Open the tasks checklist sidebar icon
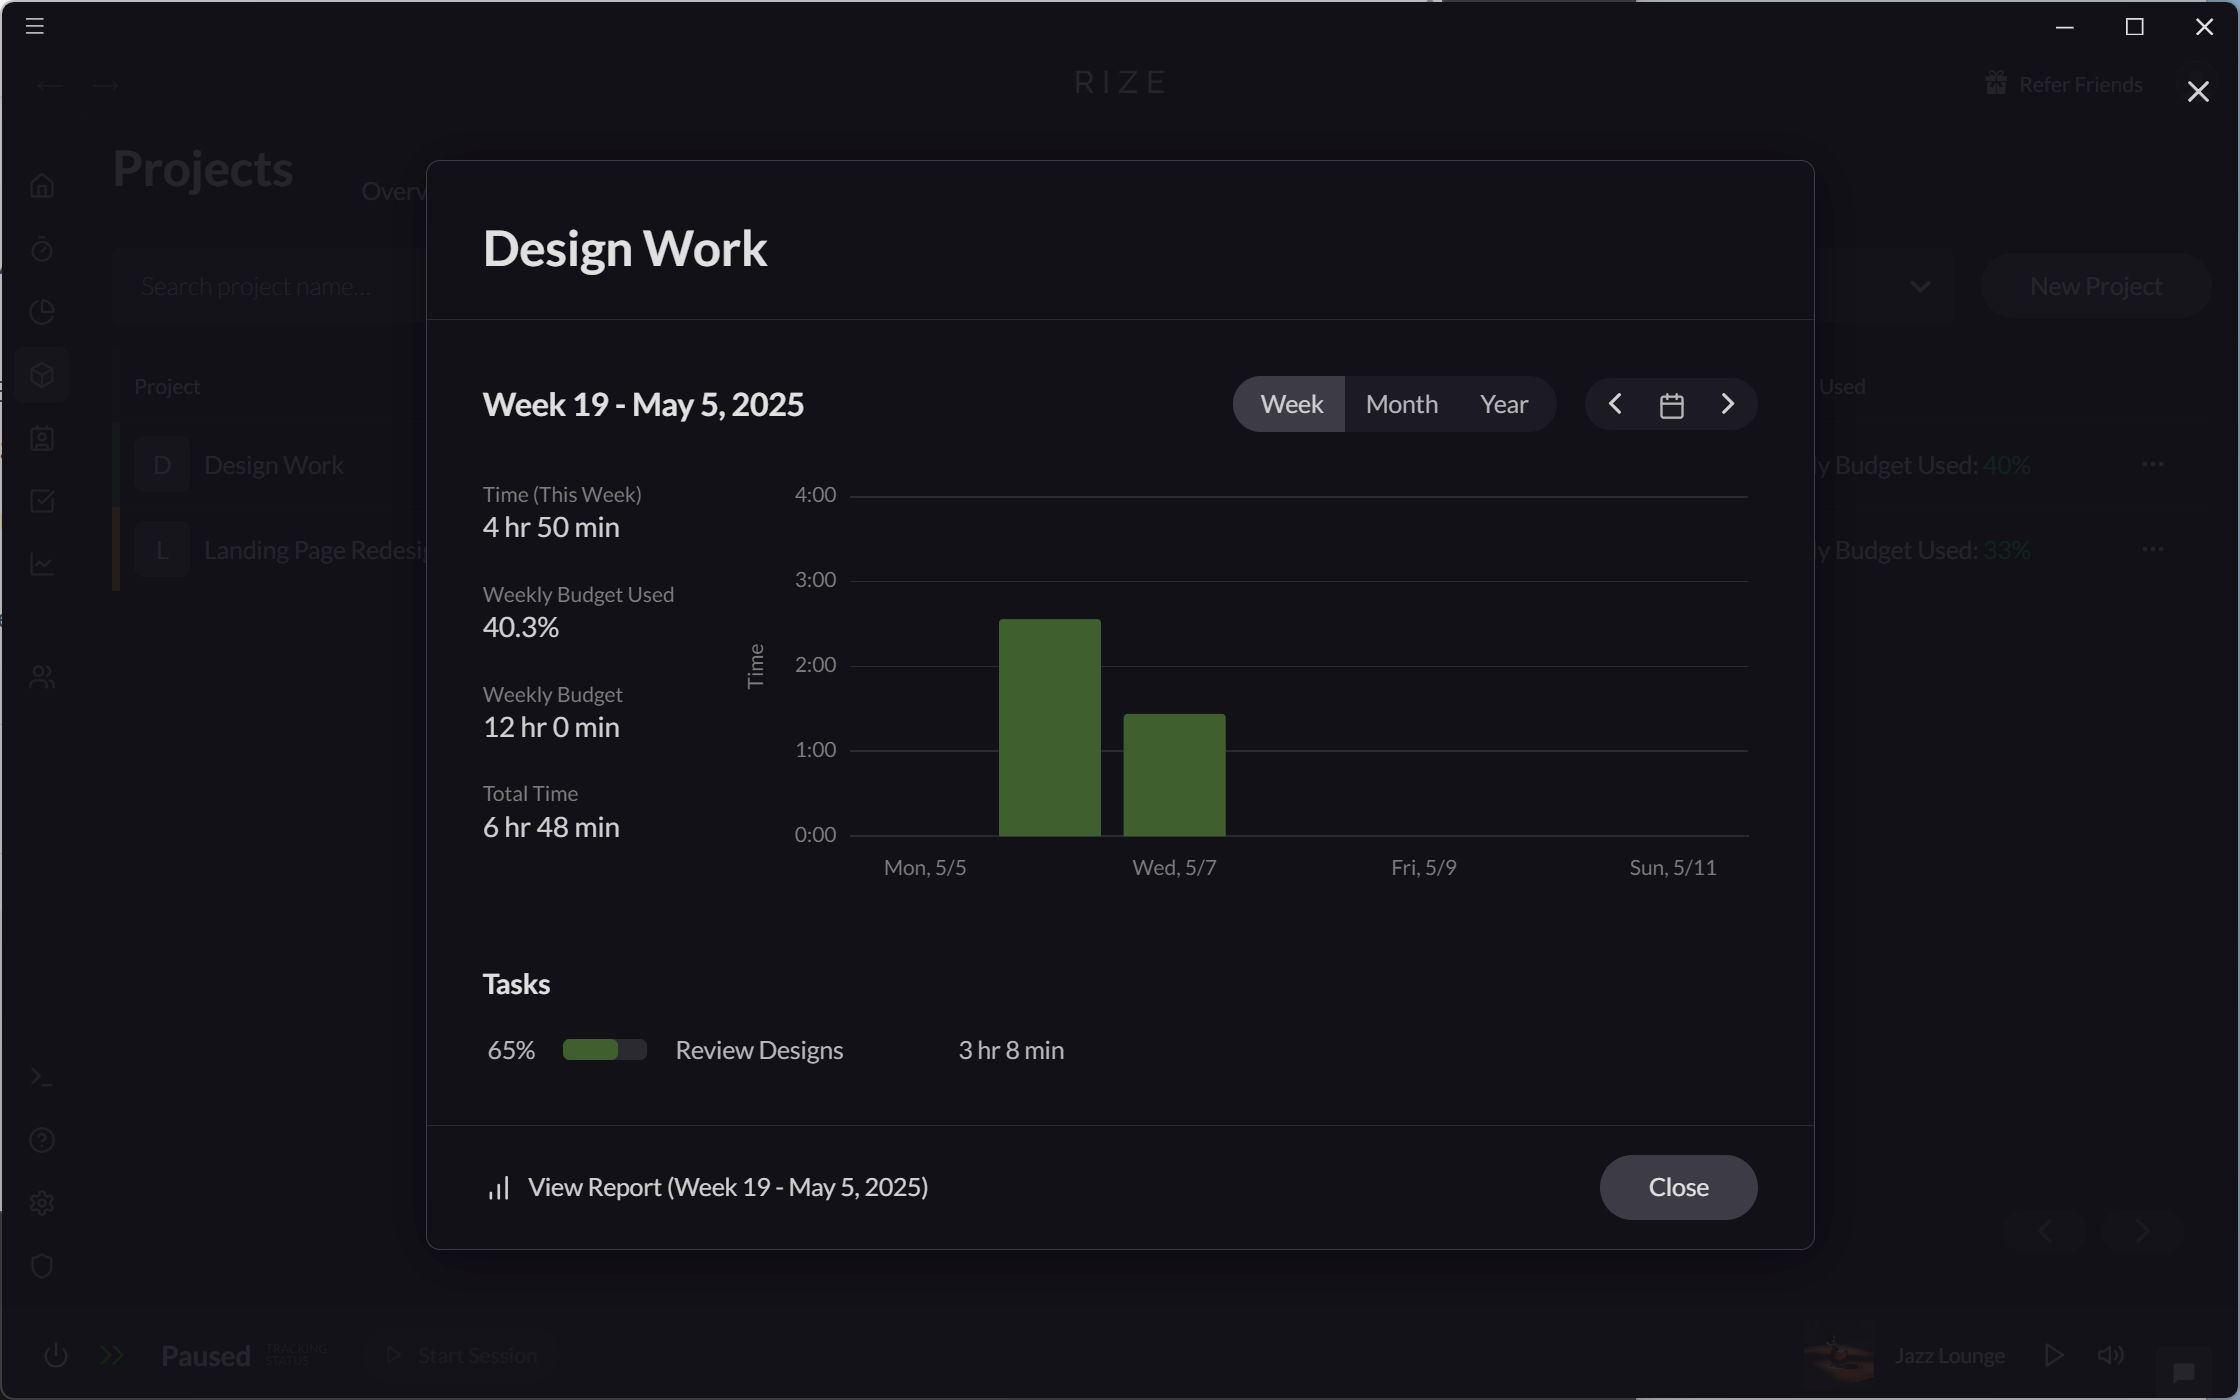Image resolution: width=2240 pixels, height=1400 pixels. 42,501
